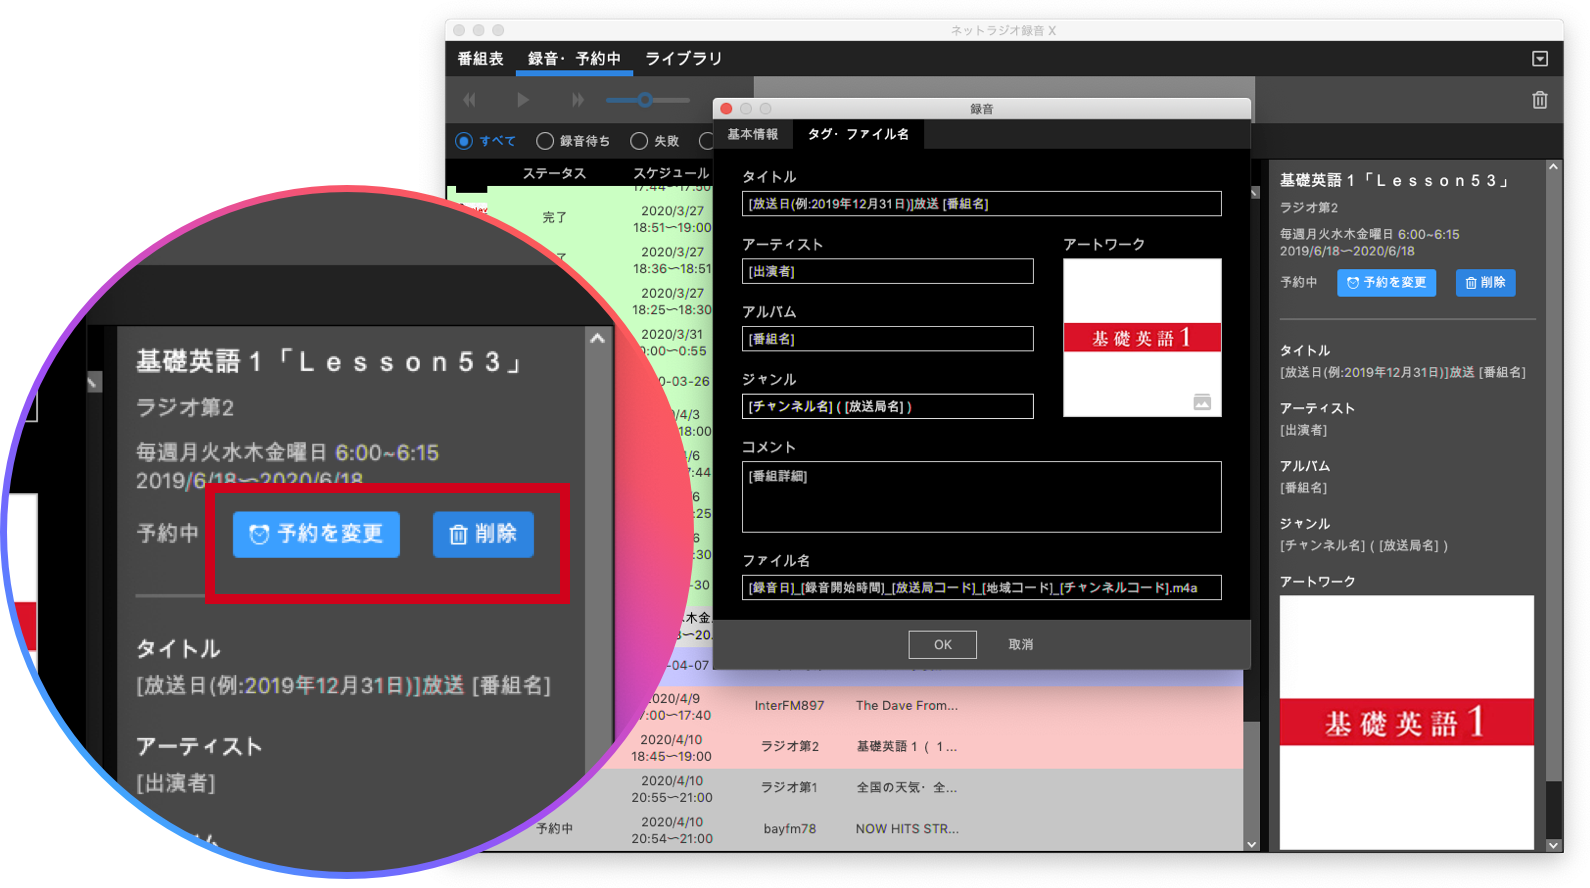Click the trash icon in the toolbar

[1539, 100]
